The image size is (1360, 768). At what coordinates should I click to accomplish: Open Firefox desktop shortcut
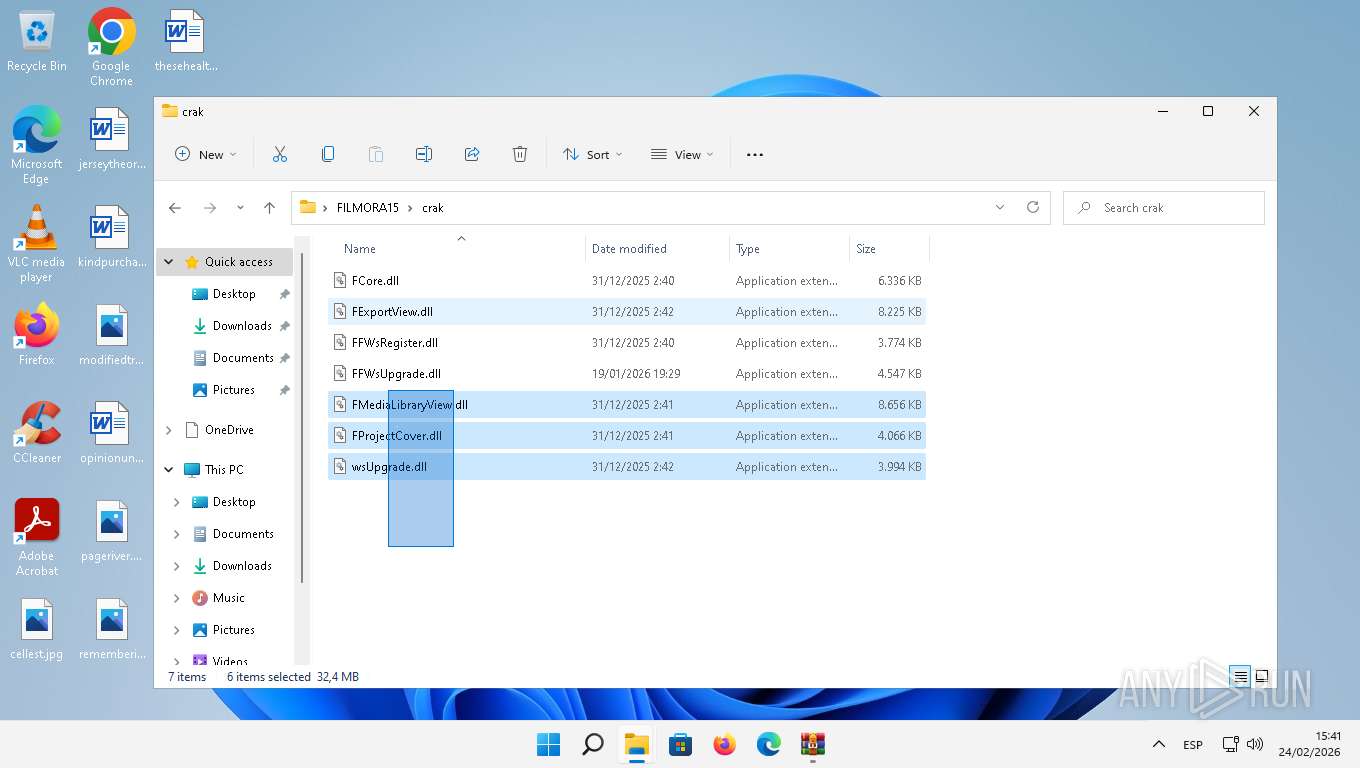[x=36, y=334]
